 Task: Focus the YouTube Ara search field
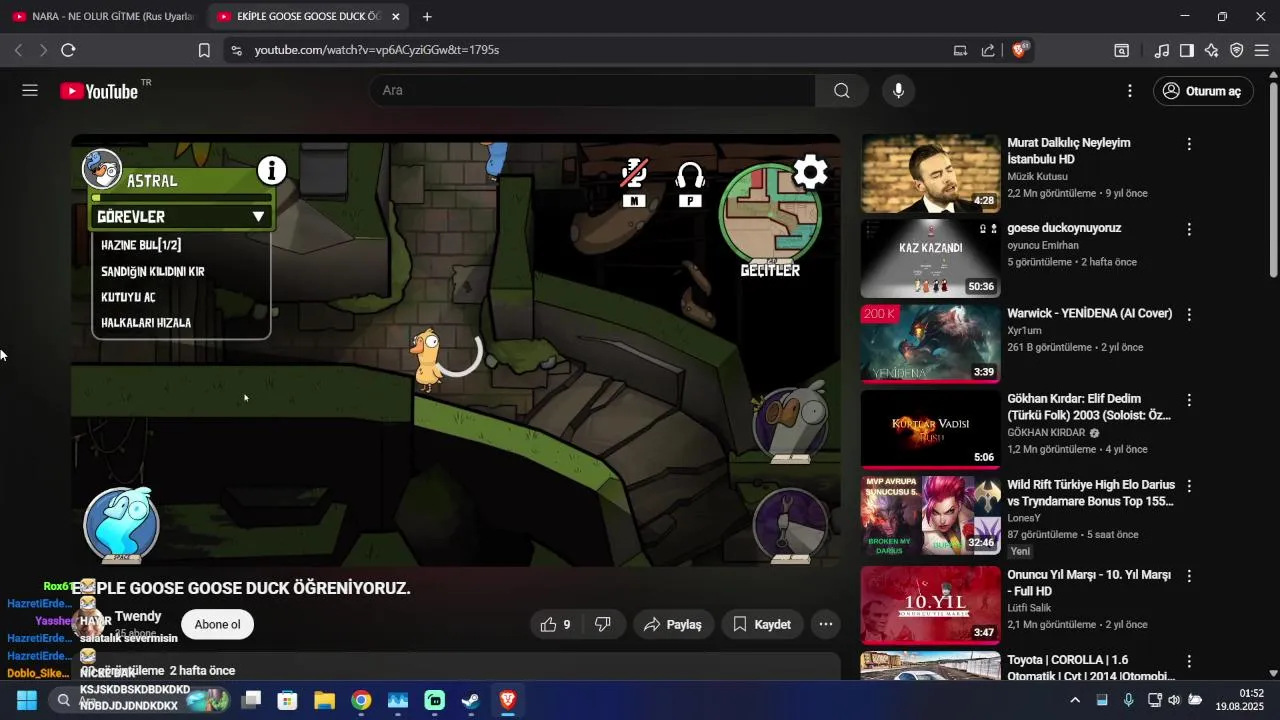(x=592, y=91)
